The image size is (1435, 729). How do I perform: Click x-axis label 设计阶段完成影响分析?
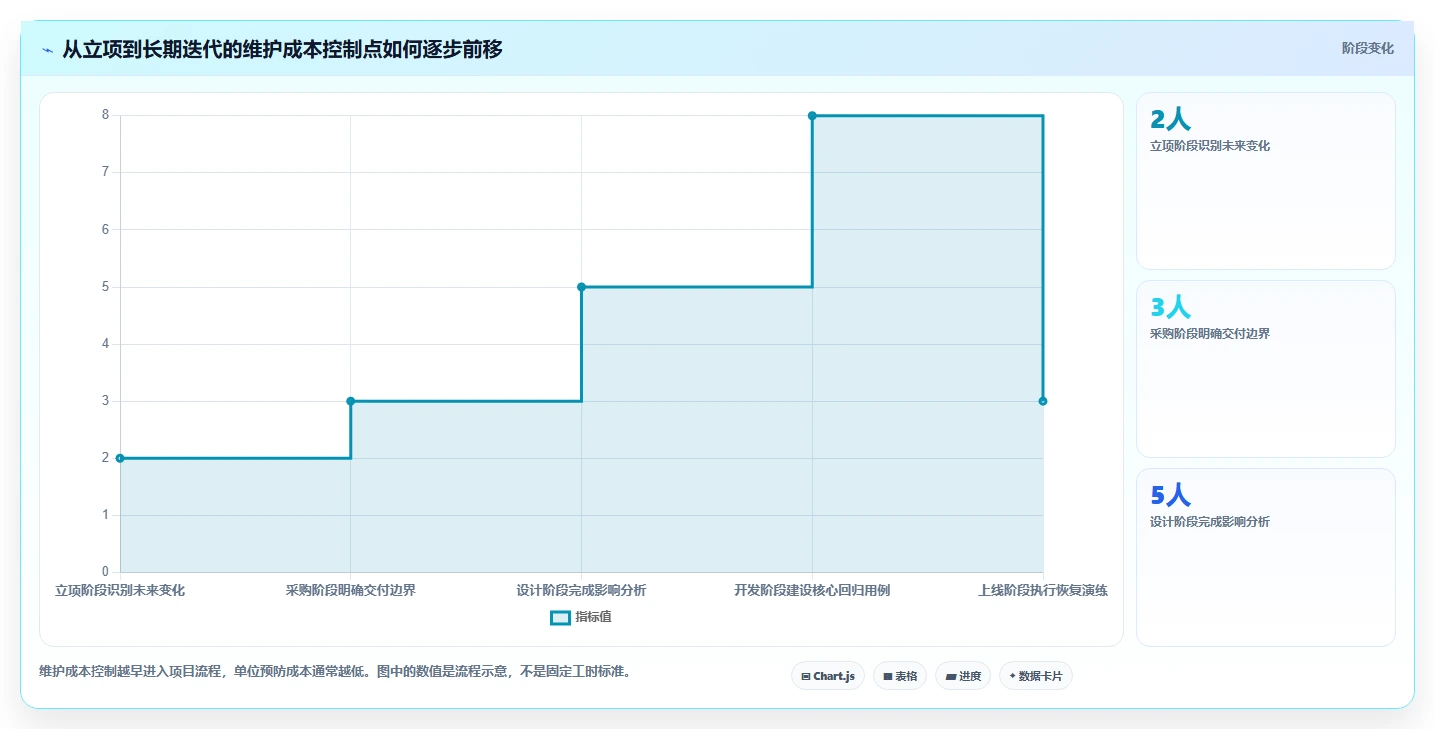coord(581,590)
